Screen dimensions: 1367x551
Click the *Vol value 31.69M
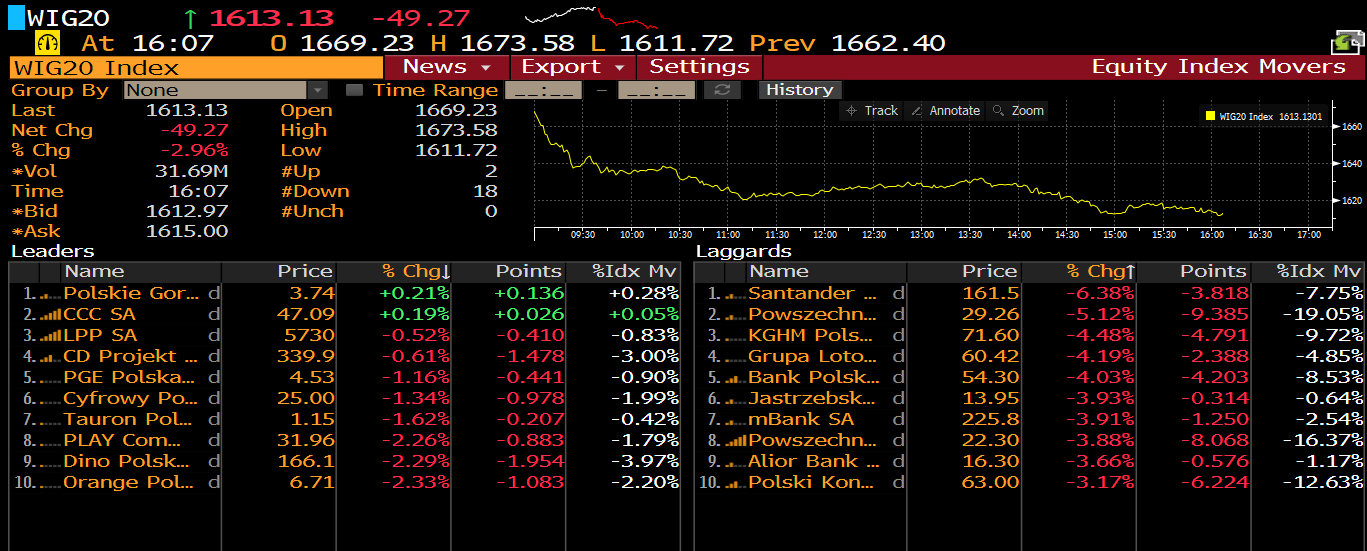pyautogui.click(x=191, y=171)
